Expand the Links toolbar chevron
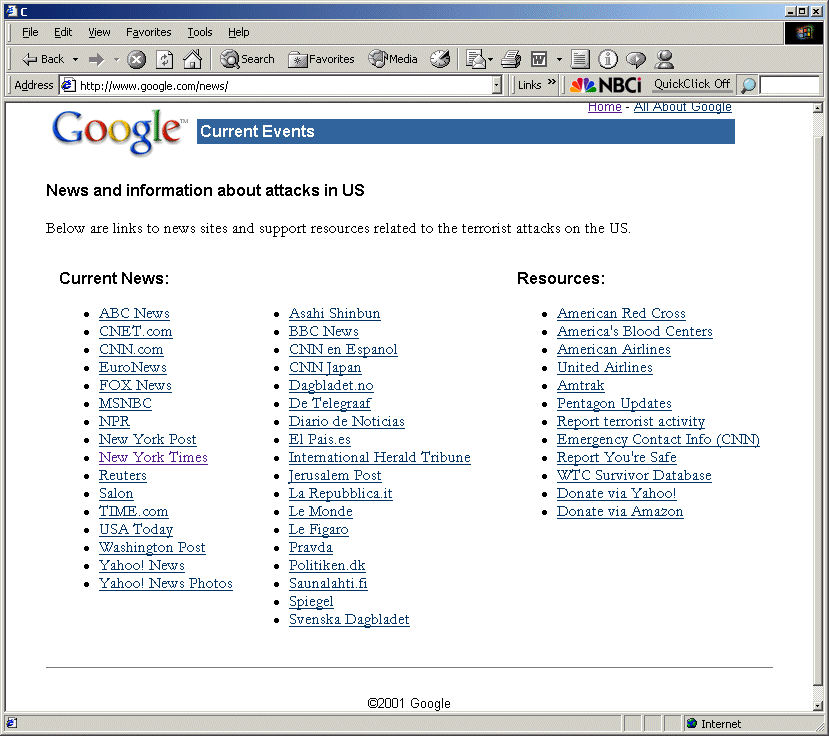Screen dimensions: 829x736 (552, 84)
